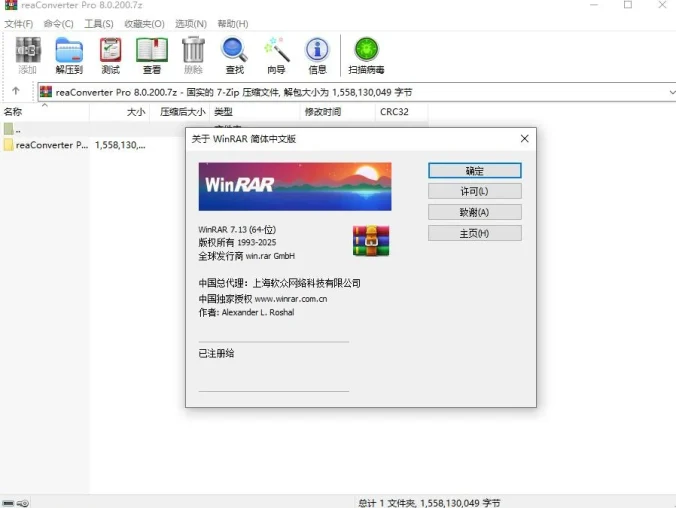Go up one folder level arrow

(16, 91)
